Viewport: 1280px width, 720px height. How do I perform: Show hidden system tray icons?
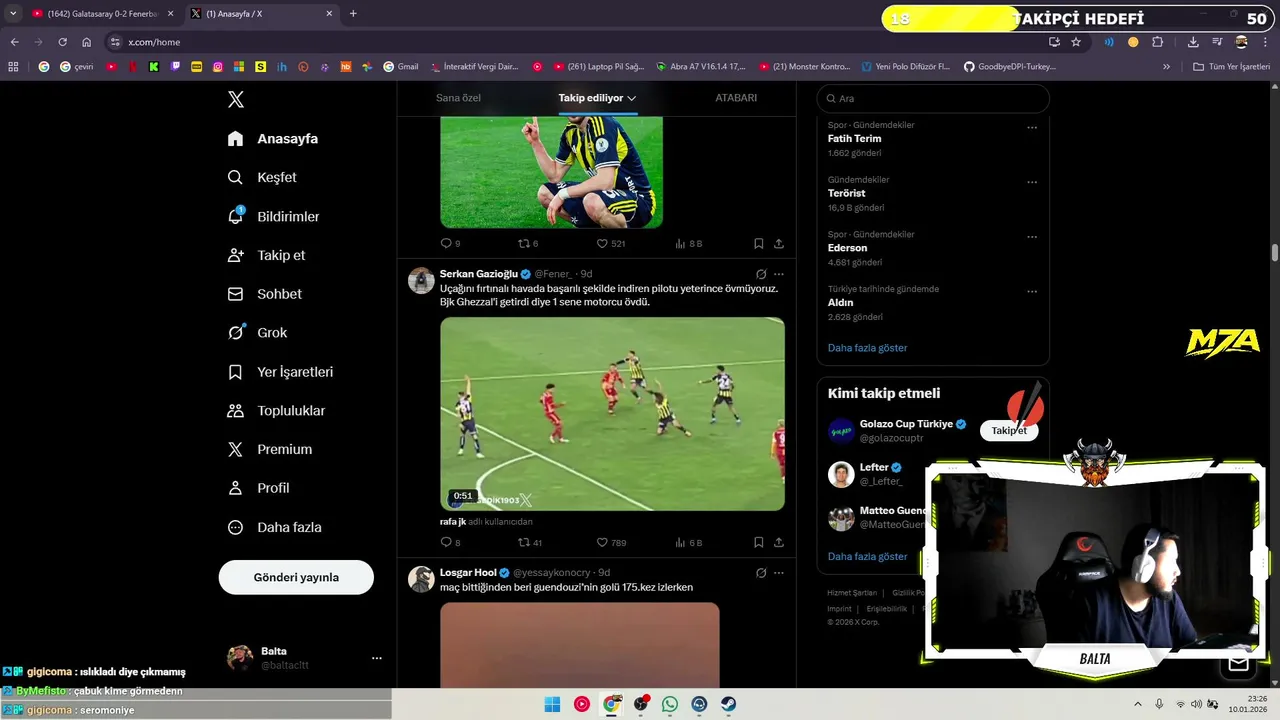click(1137, 704)
